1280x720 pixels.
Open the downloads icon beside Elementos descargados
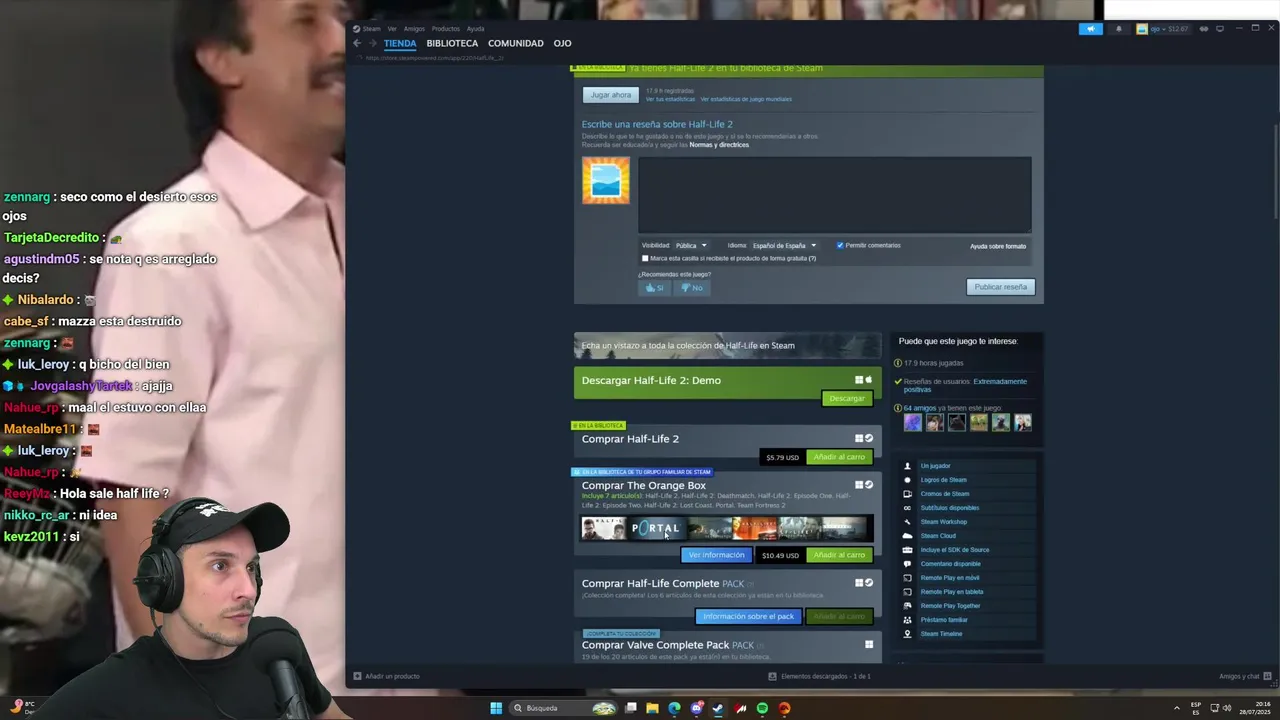[x=772, y=677]
